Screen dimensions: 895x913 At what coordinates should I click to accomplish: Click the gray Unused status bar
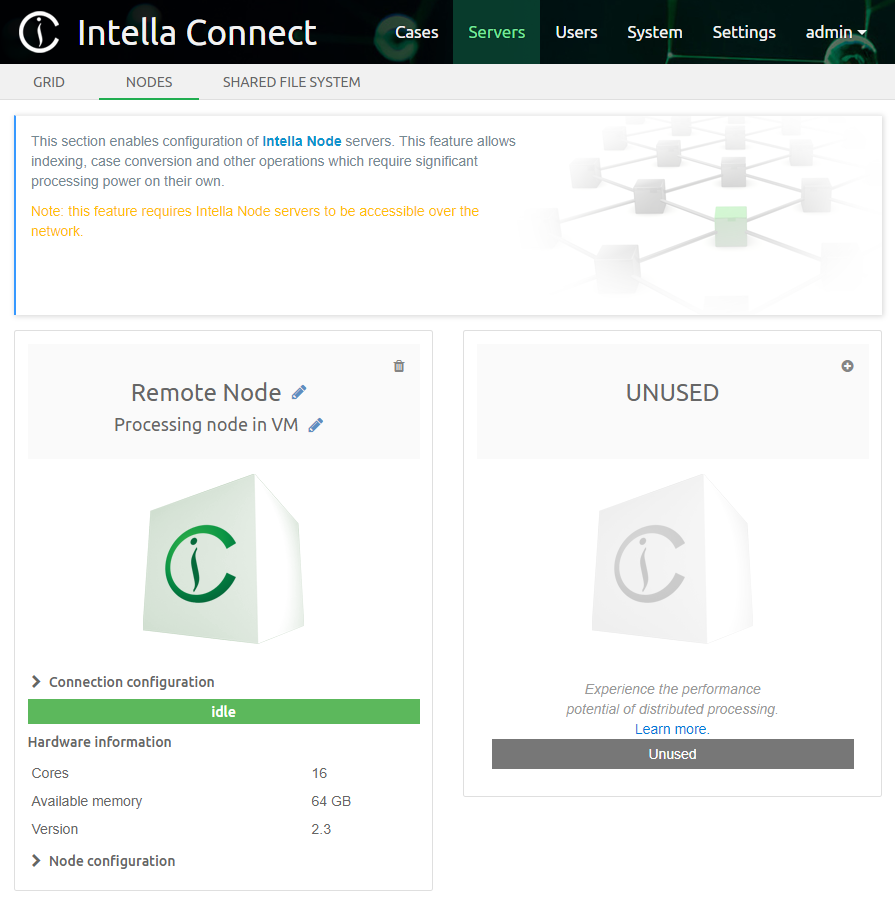click(x=672, y=754)
